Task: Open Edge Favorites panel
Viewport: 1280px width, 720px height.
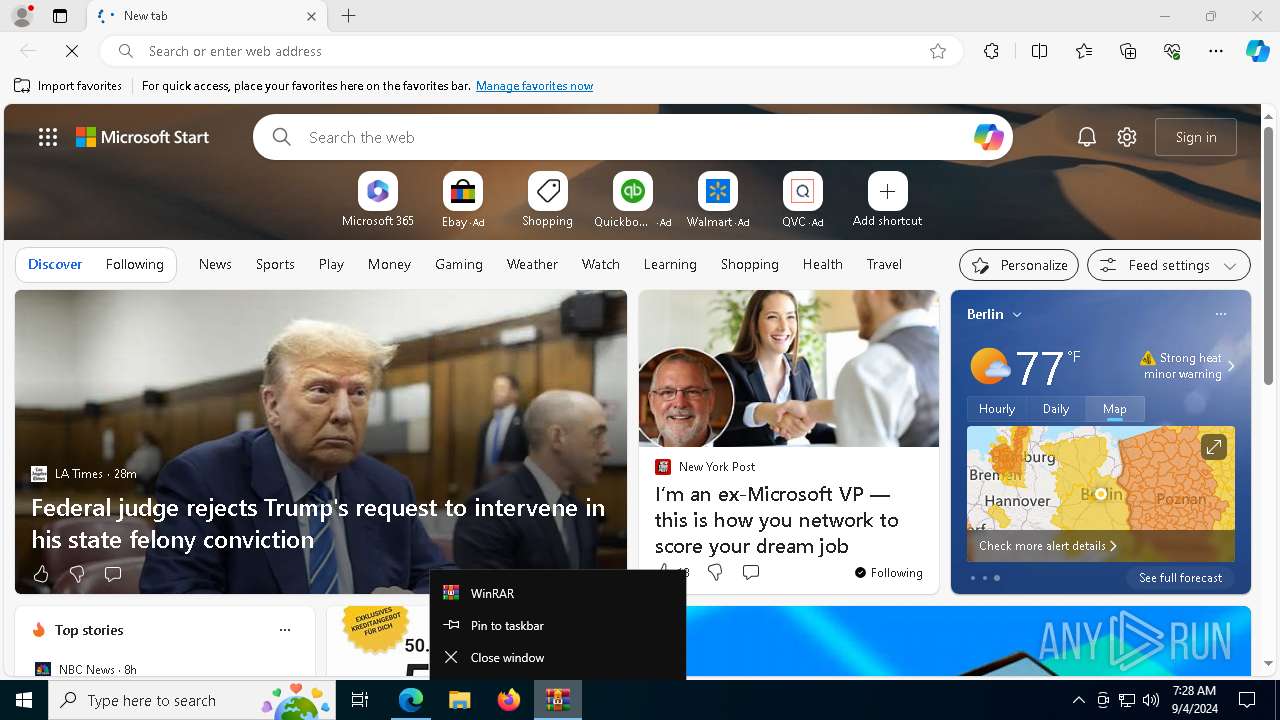Action: tap(1084, 51)
